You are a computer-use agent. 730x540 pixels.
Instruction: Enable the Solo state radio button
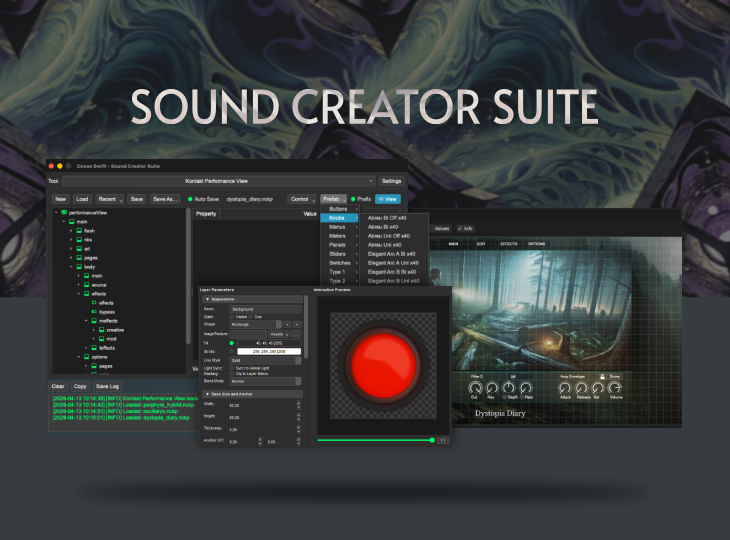pos(250,317)
